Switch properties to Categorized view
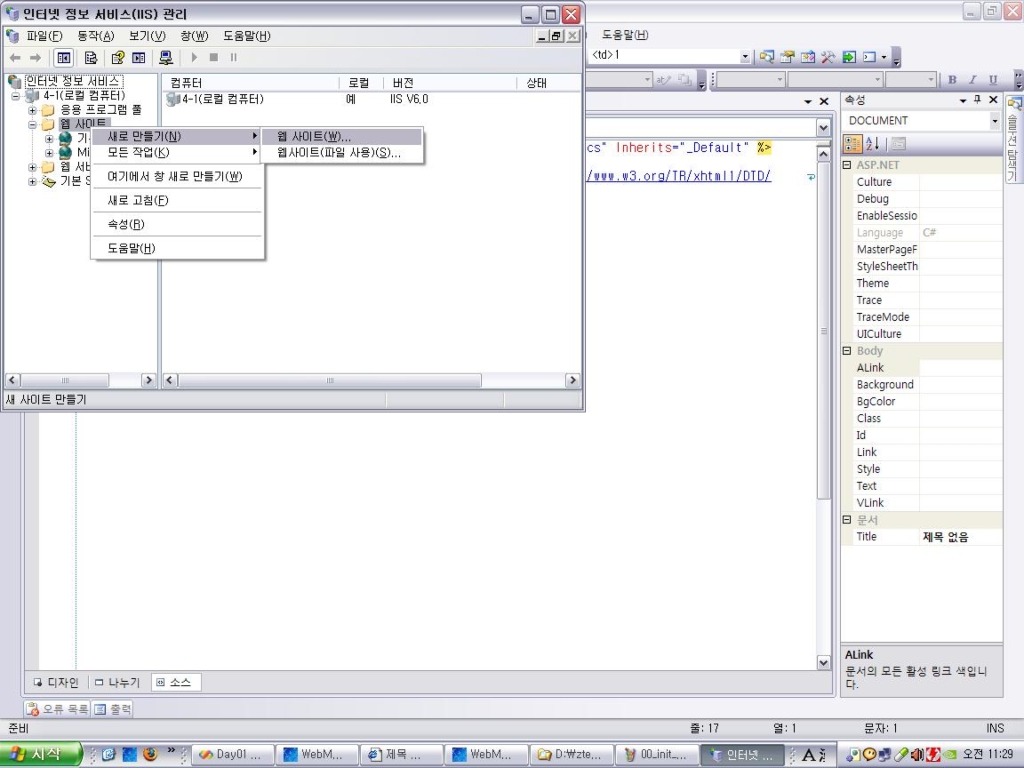Screen dimensions: 1024x768 (853, 144)
